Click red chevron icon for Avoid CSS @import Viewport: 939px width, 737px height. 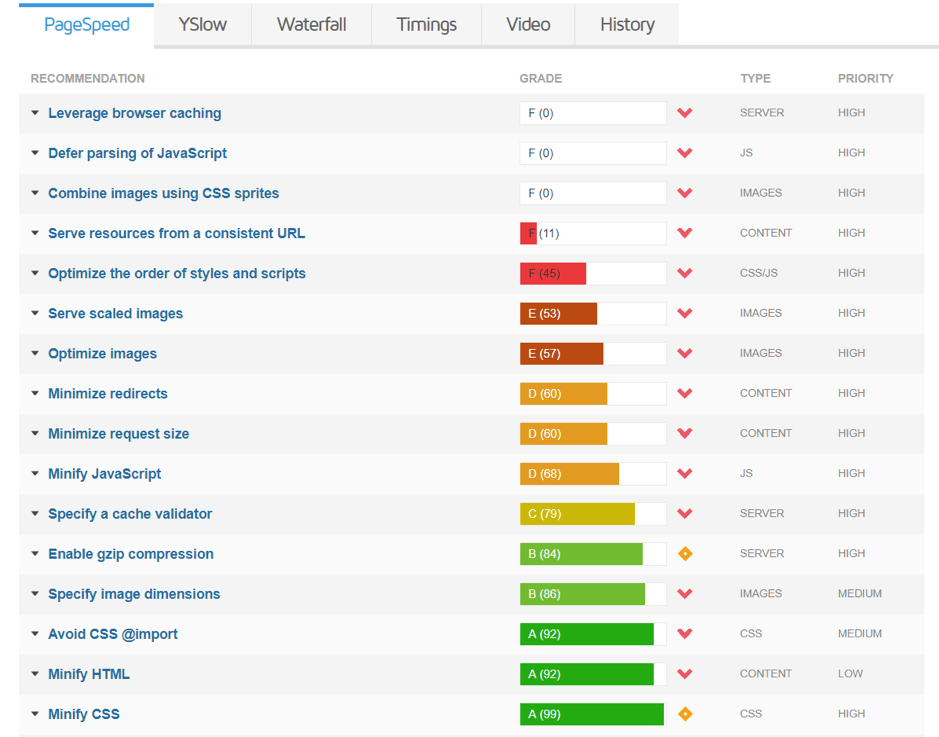click(685, 633)
